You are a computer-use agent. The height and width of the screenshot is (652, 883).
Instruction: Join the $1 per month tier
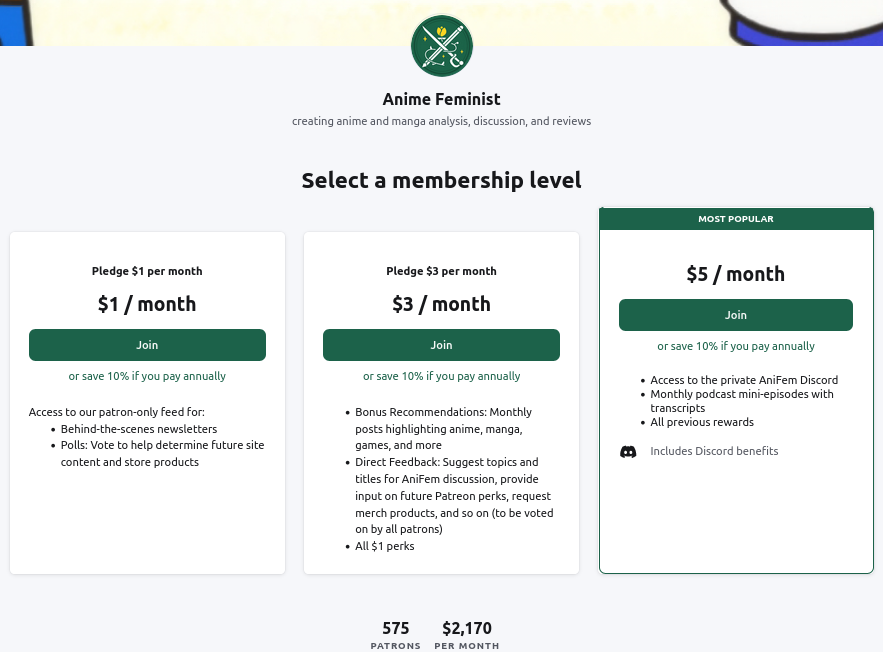[x=147, y=345]
